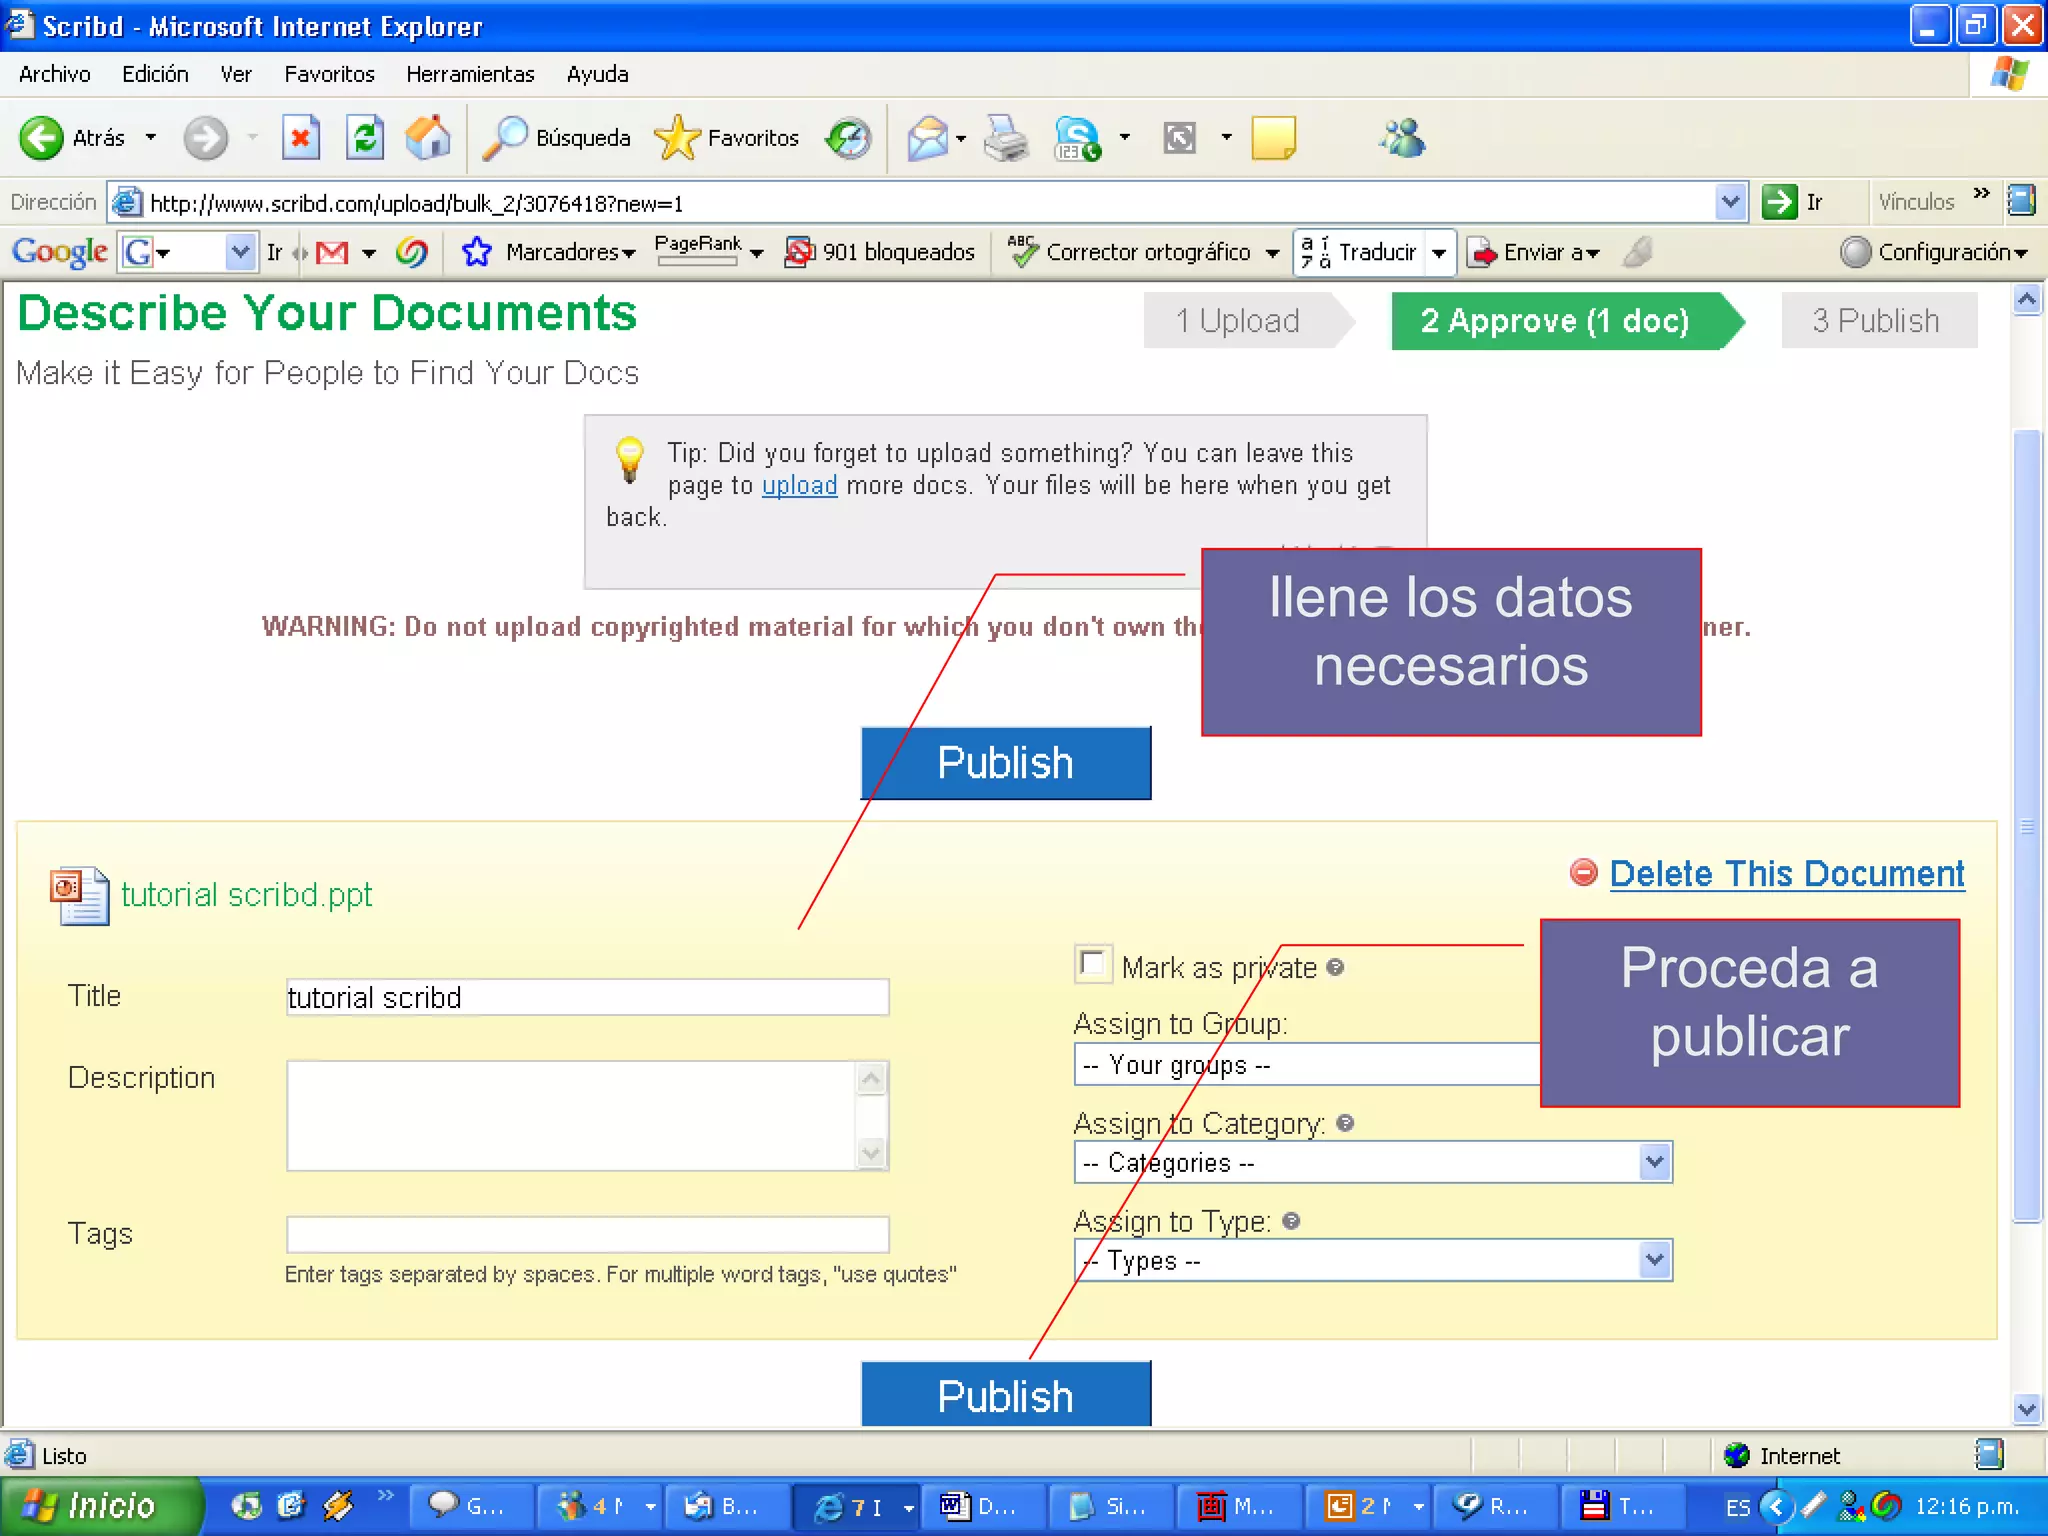The image size is (2048, 1536).
Task: Click the Description box scroll down arrow
Action: pos(871,1153)
